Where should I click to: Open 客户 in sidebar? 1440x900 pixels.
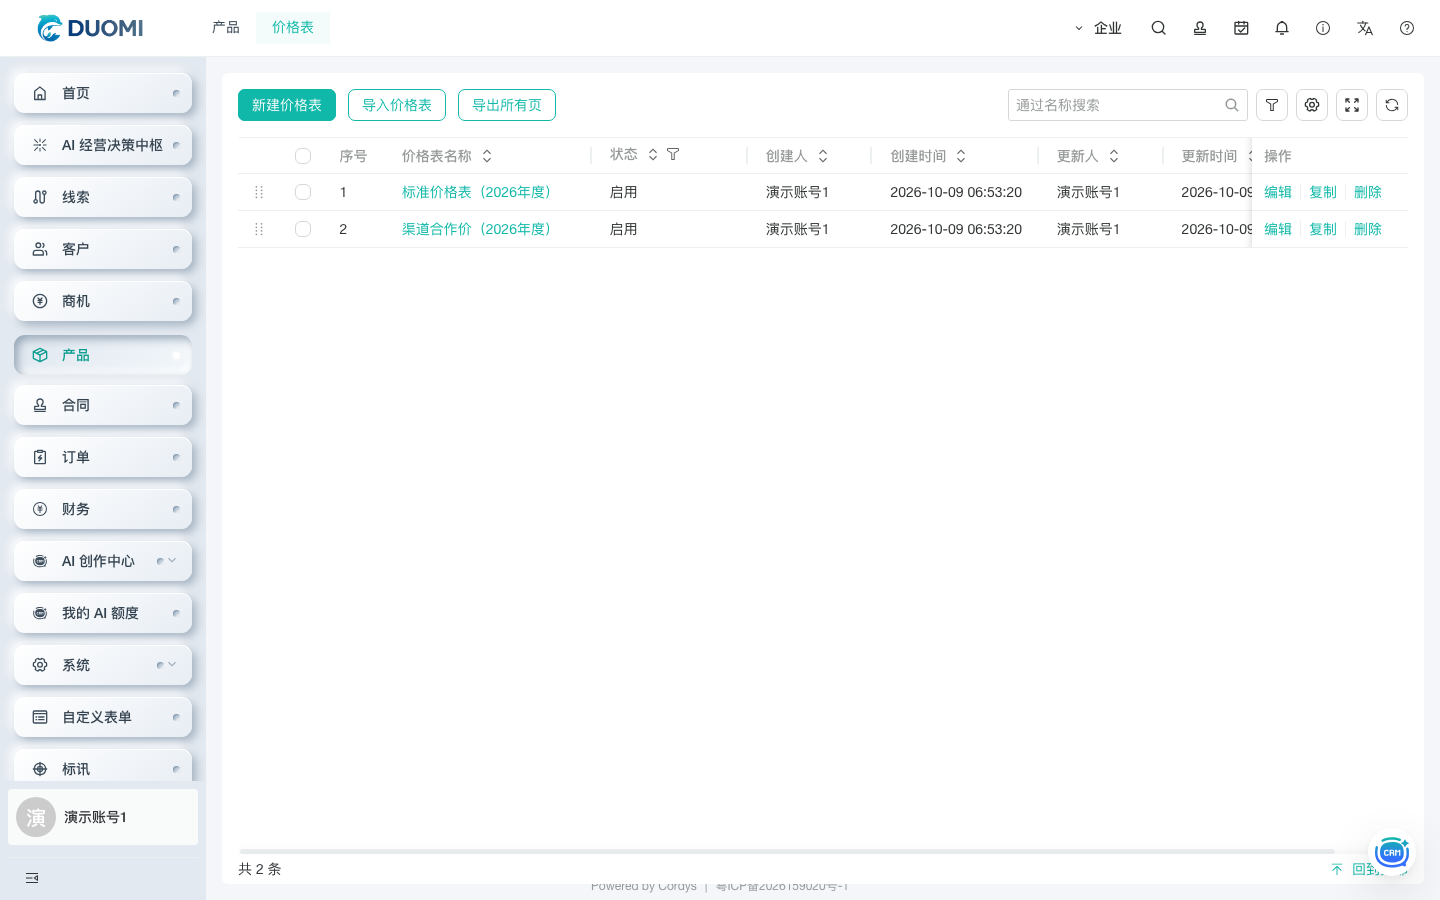pyautogui.click(x=103, y=249)
